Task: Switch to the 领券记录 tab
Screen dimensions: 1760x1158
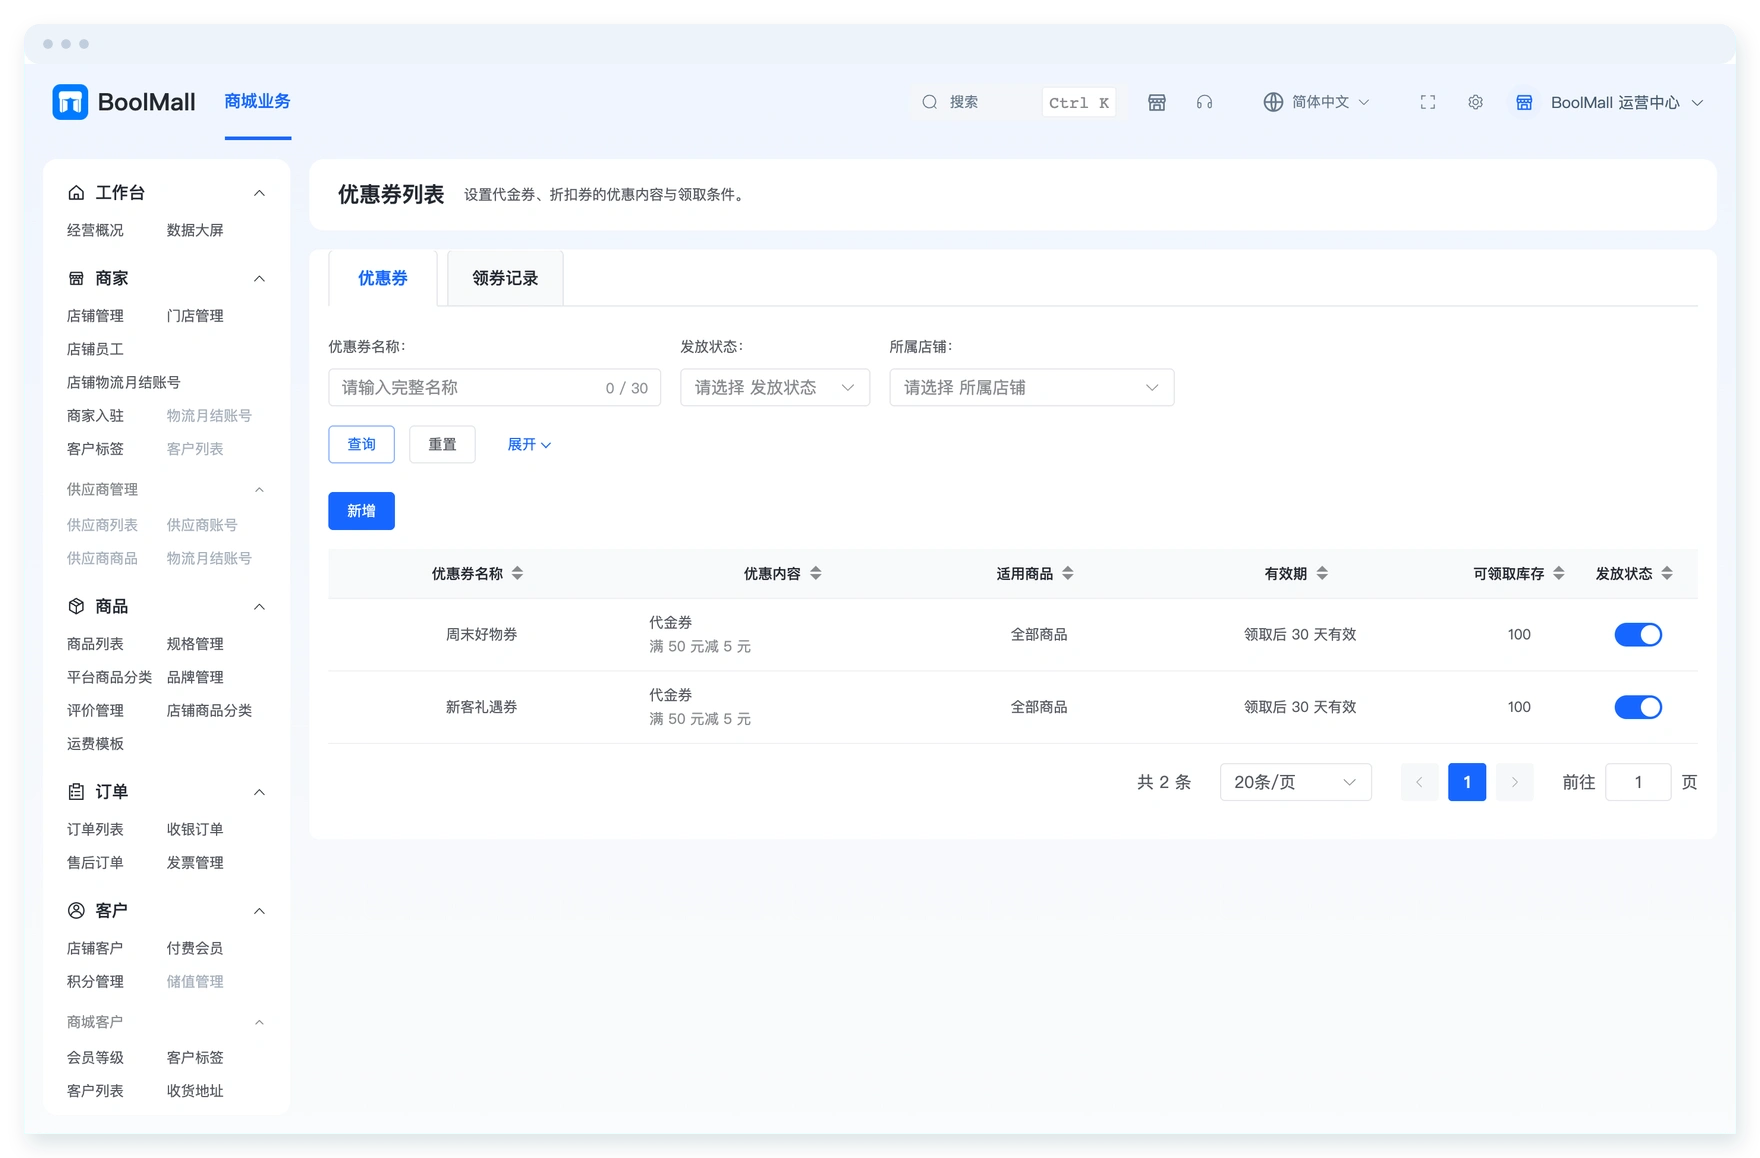Action: tap(505, 278)
